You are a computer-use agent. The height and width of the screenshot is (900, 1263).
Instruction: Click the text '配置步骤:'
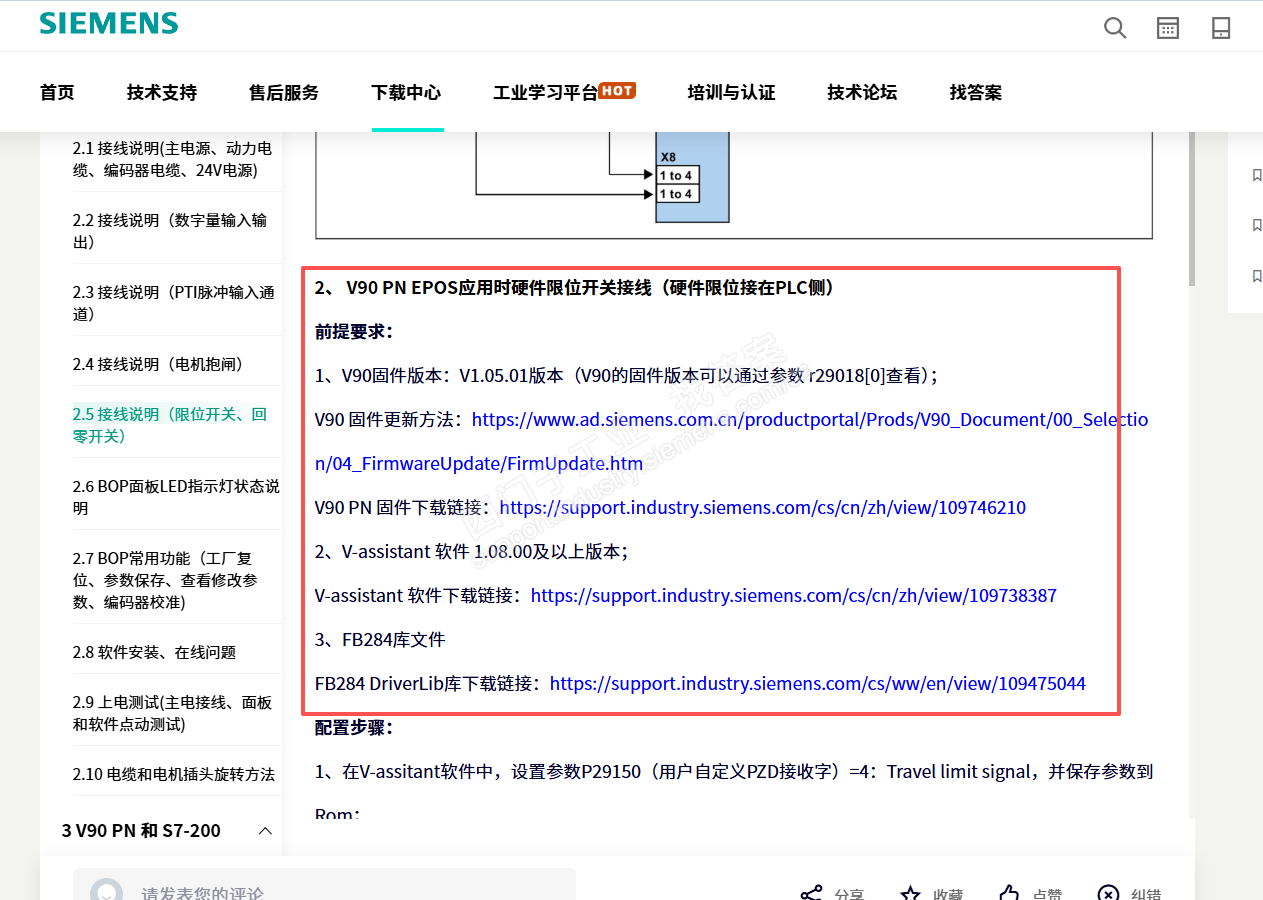click(x=354, y=727)
